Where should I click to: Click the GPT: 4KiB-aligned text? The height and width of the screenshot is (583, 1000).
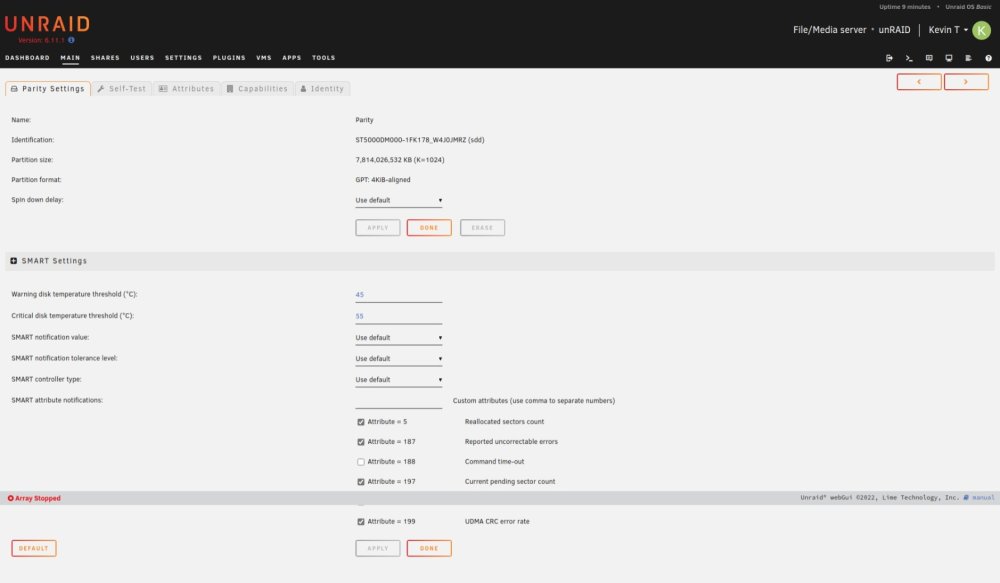pyautogui.click(x=383, y=180)
